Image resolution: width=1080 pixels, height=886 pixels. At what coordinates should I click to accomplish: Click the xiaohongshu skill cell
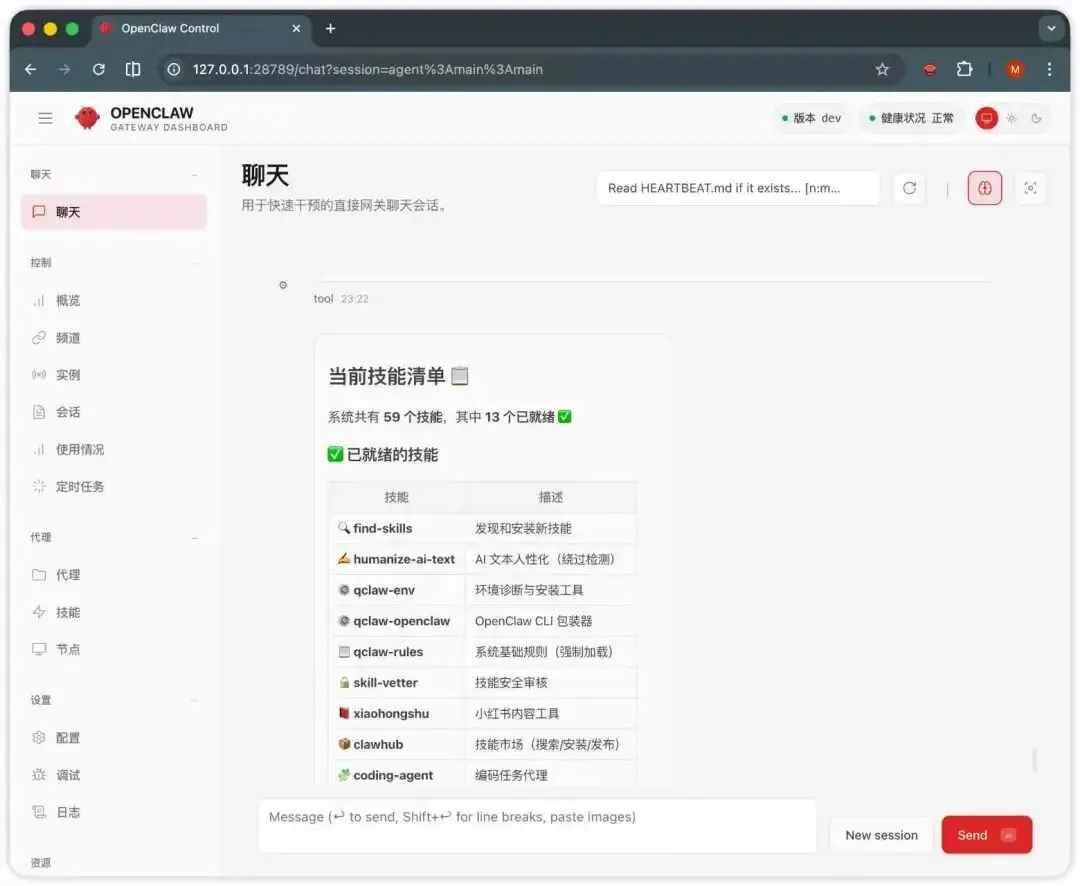[397, 714]
